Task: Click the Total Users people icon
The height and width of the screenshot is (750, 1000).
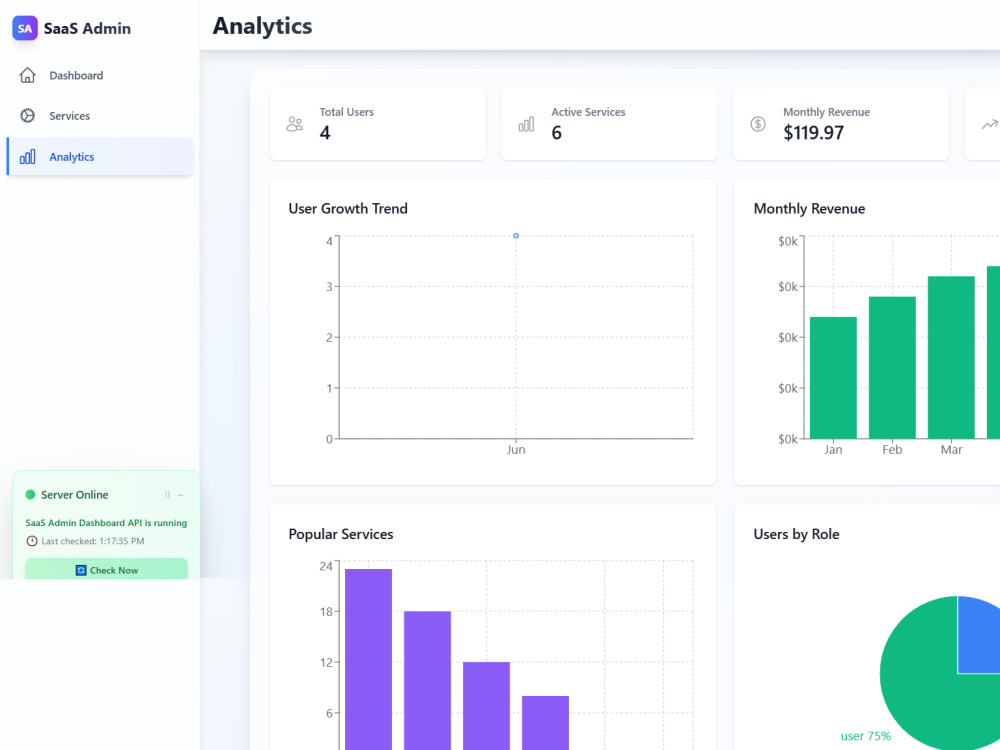Action: tap(295, 124)
